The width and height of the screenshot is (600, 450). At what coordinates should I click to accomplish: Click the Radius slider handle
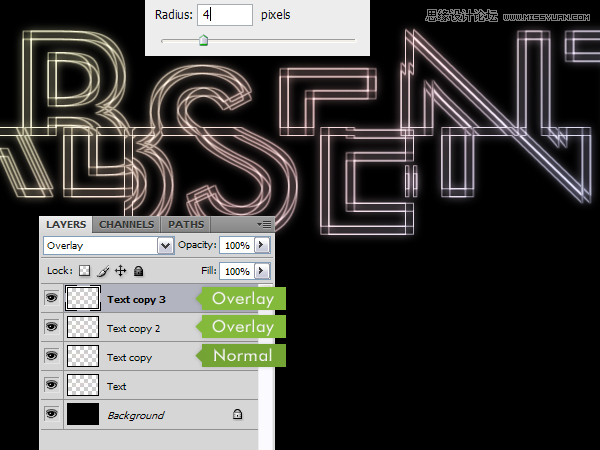203,40
